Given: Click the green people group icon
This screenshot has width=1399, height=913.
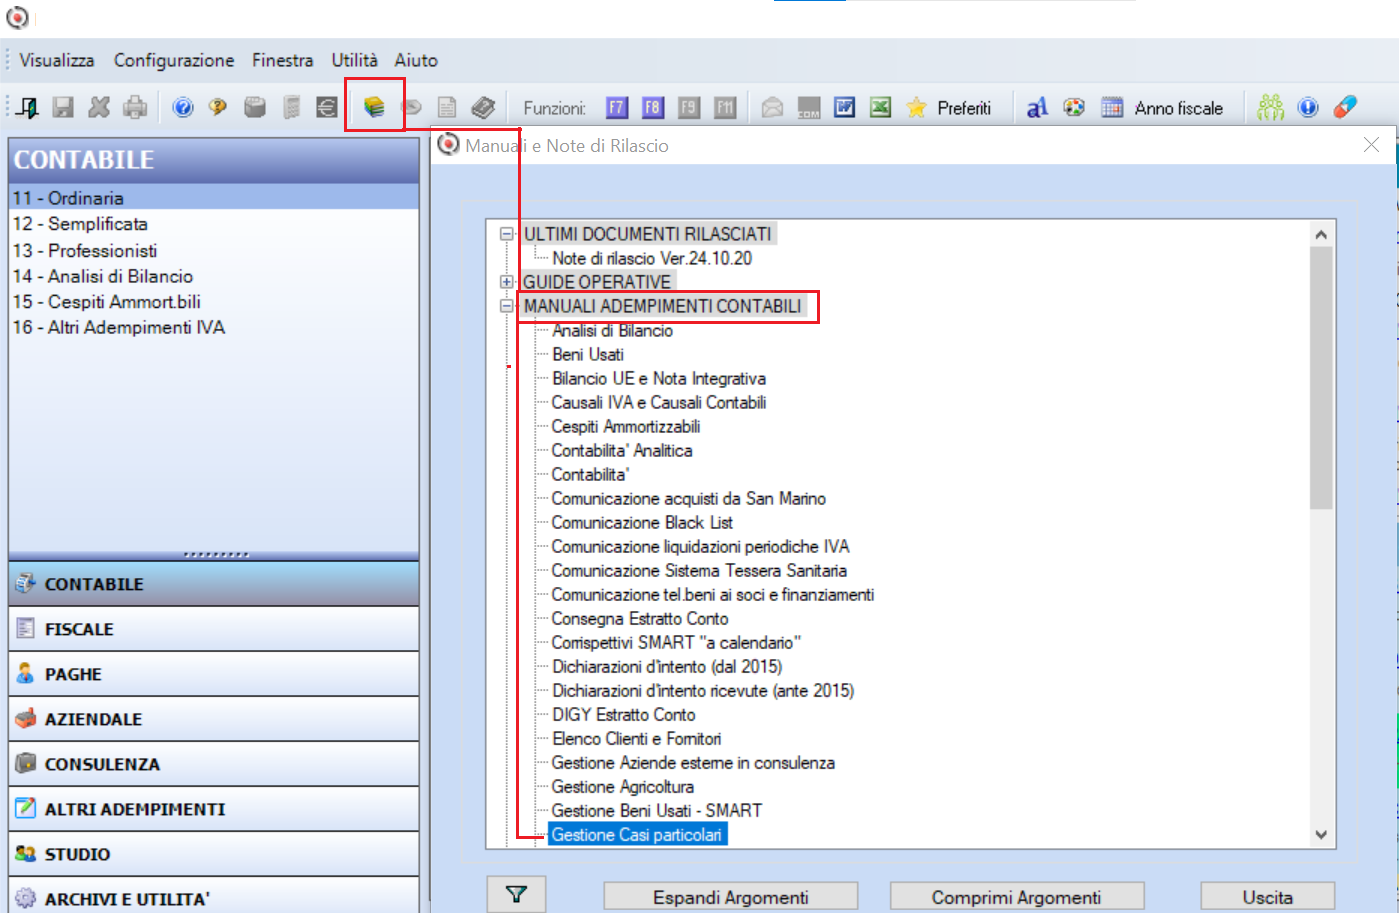Looking at the screenshot, I should point(1271,107).
